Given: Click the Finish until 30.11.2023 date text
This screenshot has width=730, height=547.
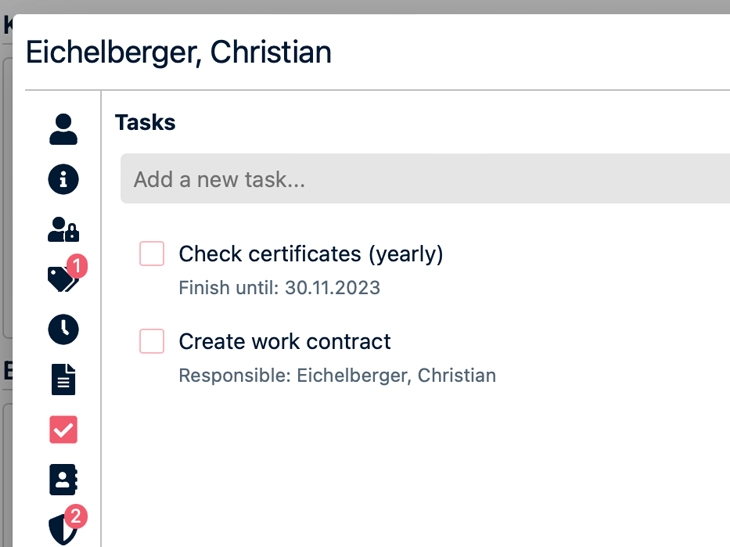Looking at the screenshot, I should click(x=279, y=288).
